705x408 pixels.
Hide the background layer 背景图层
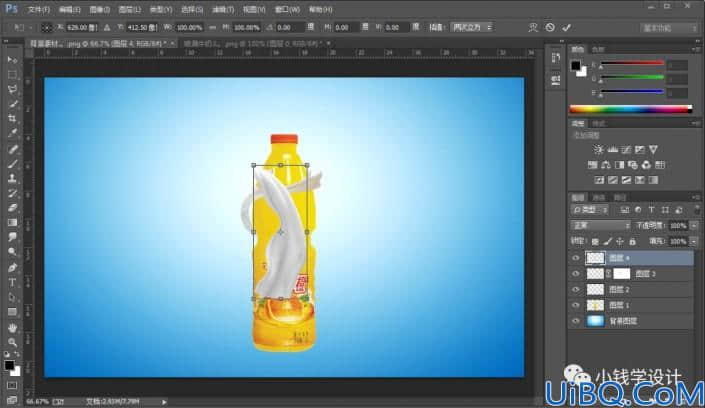(x=576, y=321)
